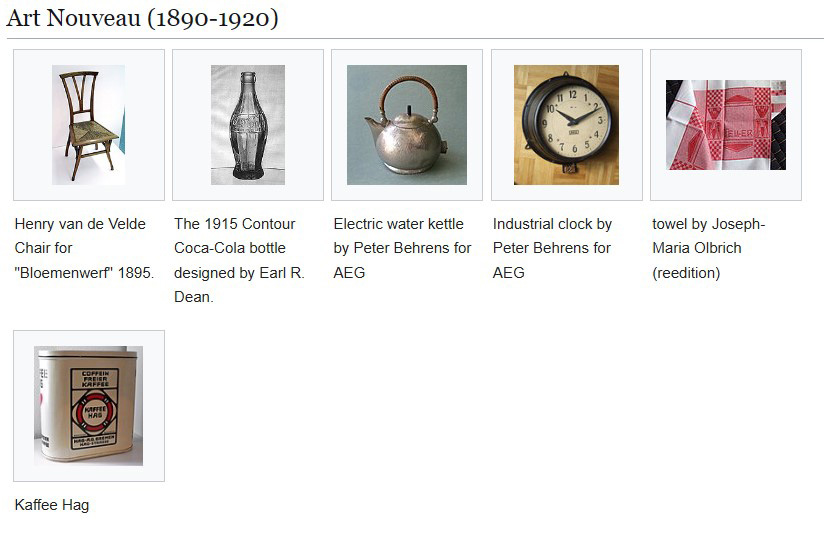Click the year "1895" in the chair caption
The height and width of the screenshot is (537, 824).
click(136, 273)
